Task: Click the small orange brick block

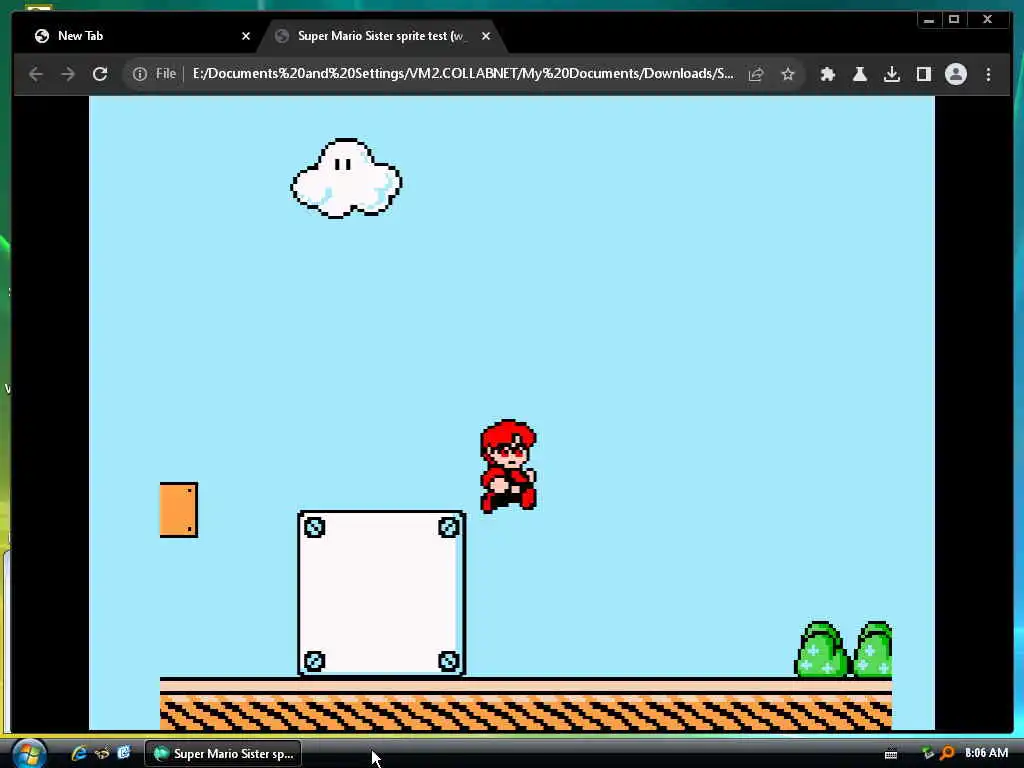Action: pyautogui.click(x=179, y=510)
